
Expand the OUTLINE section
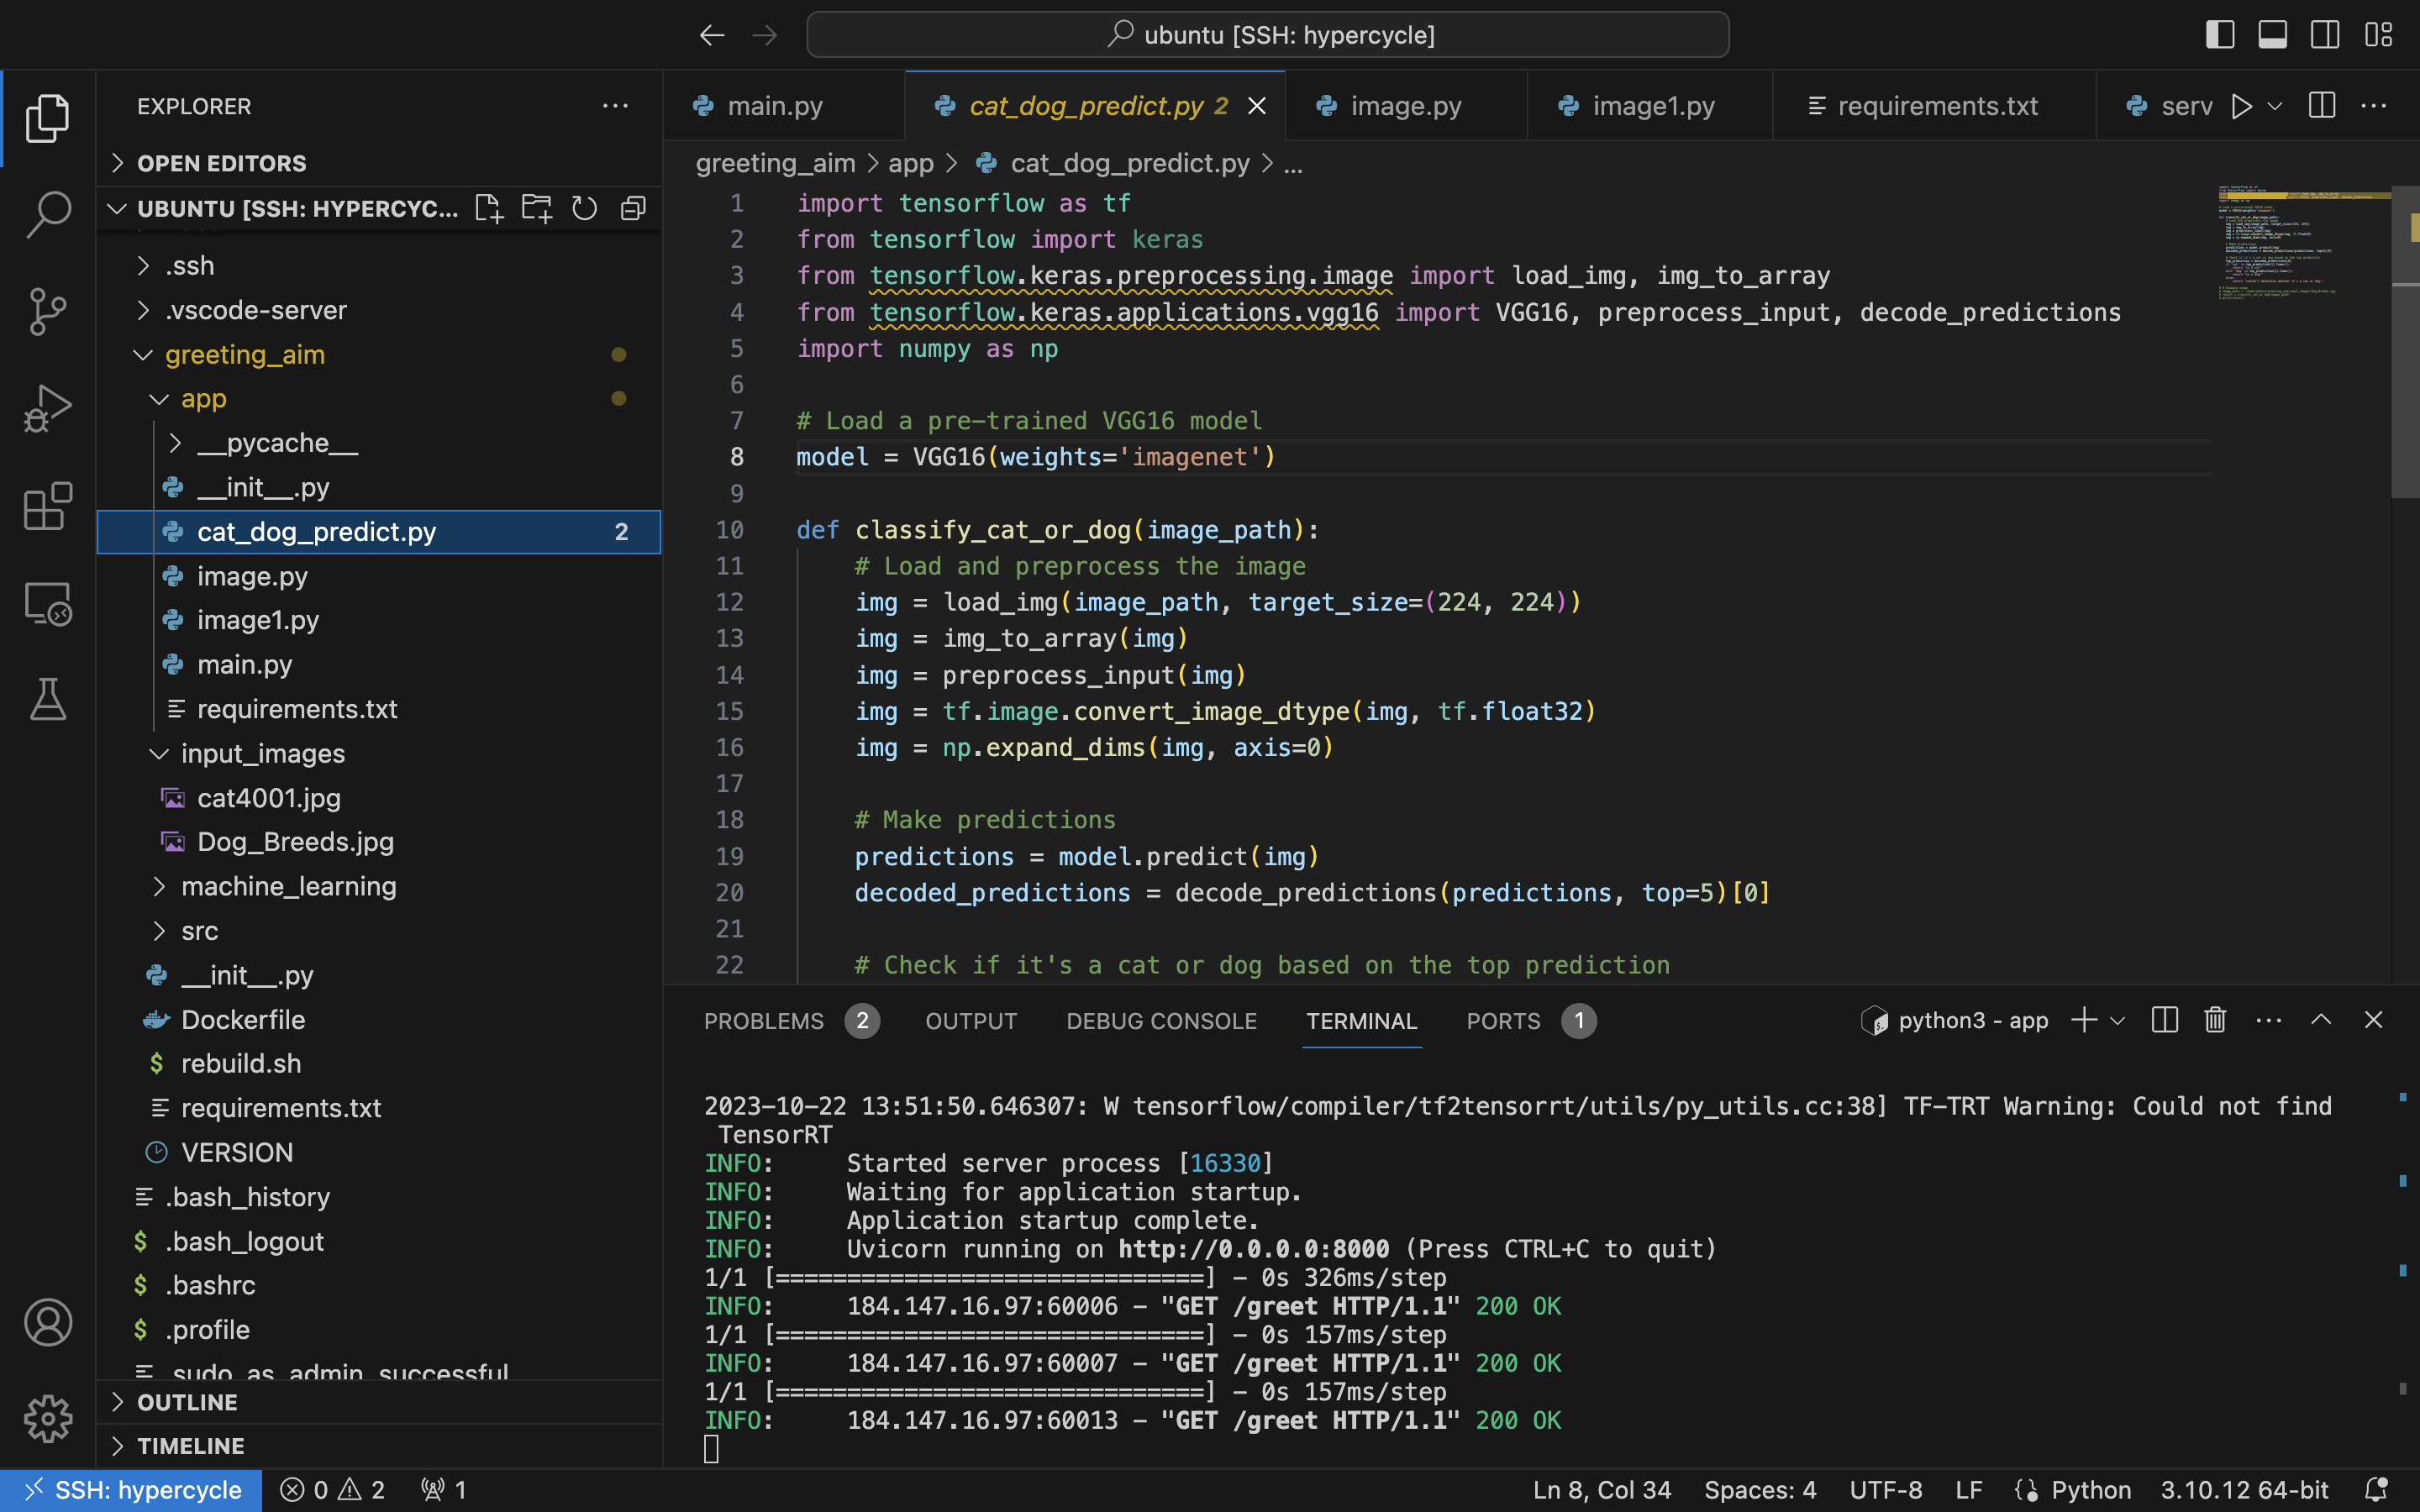(x=187, y=1402)
